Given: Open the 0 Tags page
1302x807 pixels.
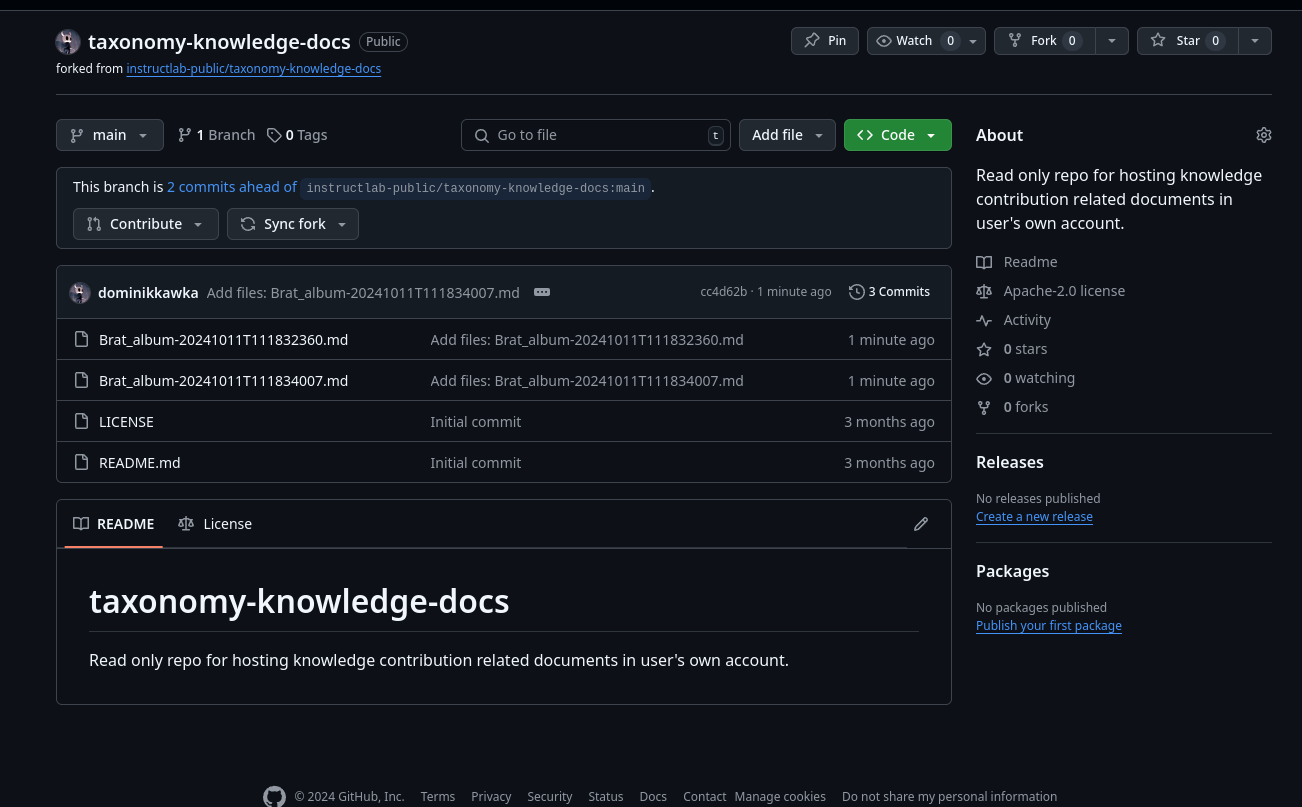Looking at the screenshot, I should pos(297,135).
